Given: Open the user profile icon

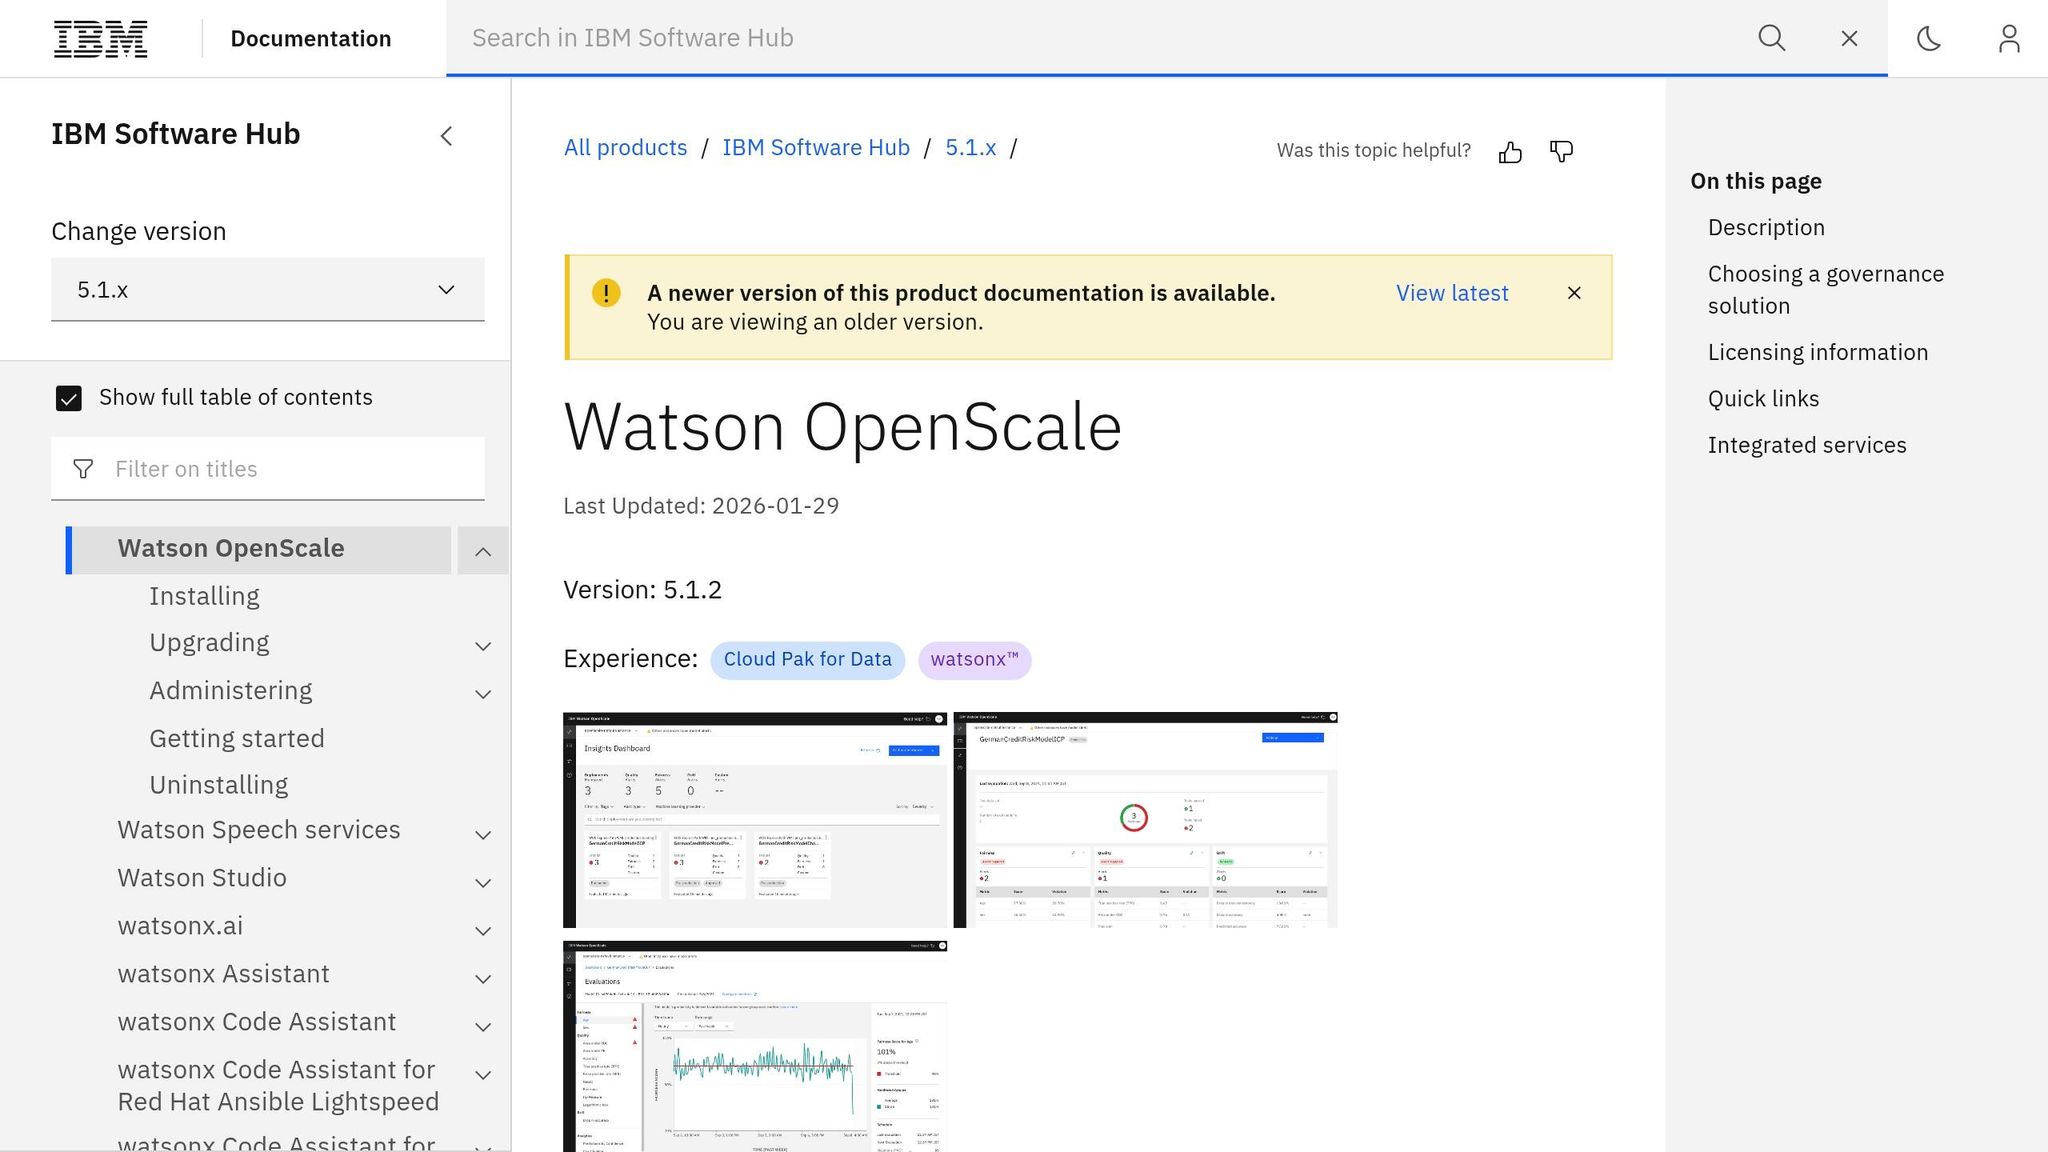Looking at the screenshot, I should click(x=2009, y=38).
